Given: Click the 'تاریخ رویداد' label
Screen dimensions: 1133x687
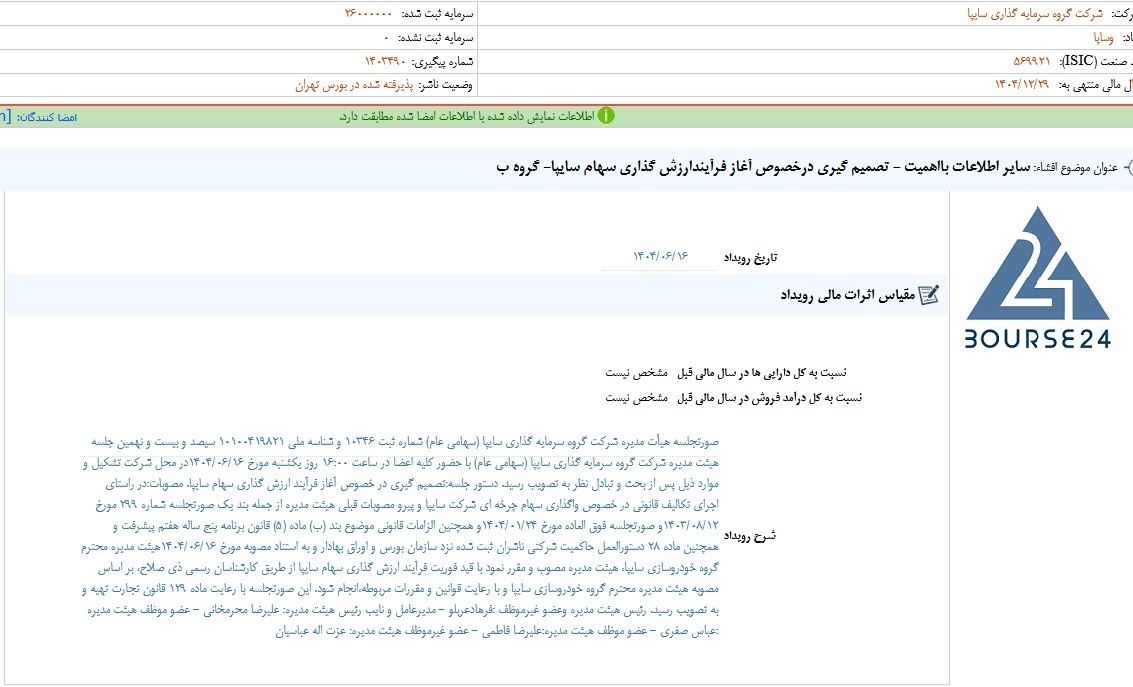Looking at the screenshot, I should (x=751, y=258).
